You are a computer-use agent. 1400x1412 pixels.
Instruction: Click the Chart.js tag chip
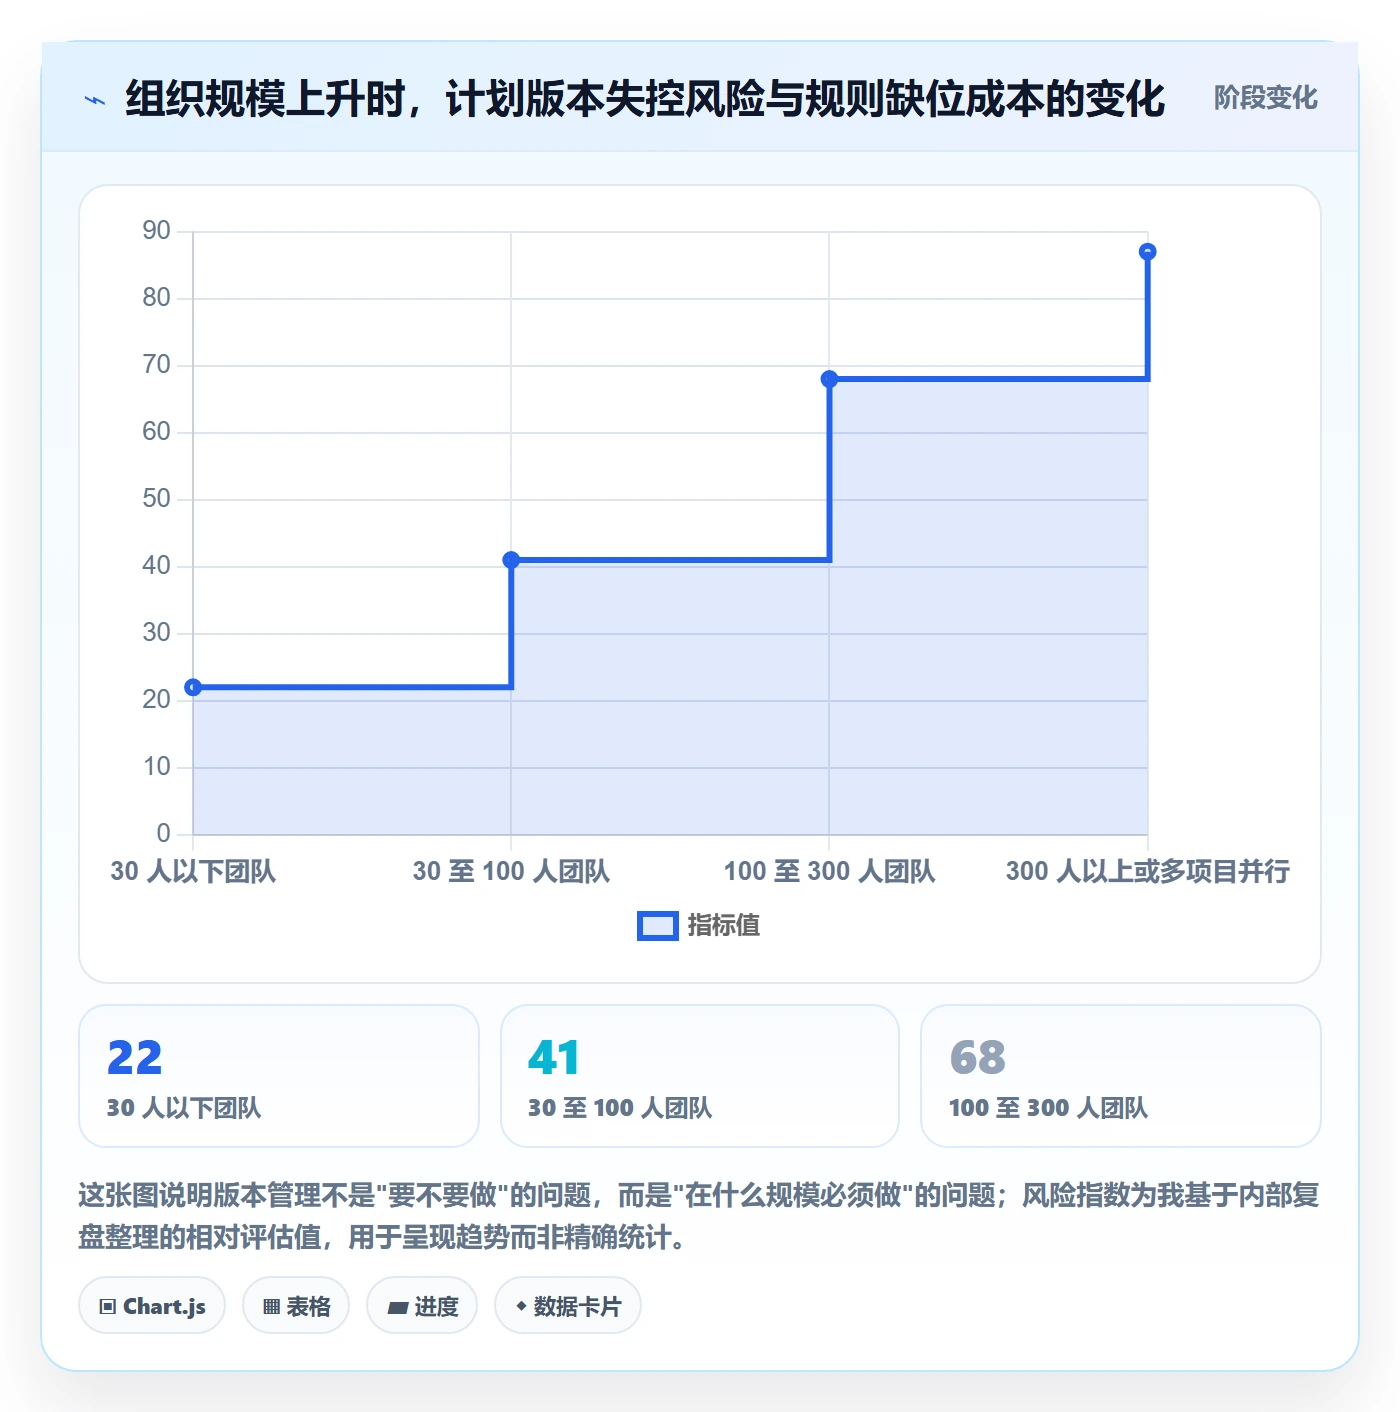coord(152,1305)
